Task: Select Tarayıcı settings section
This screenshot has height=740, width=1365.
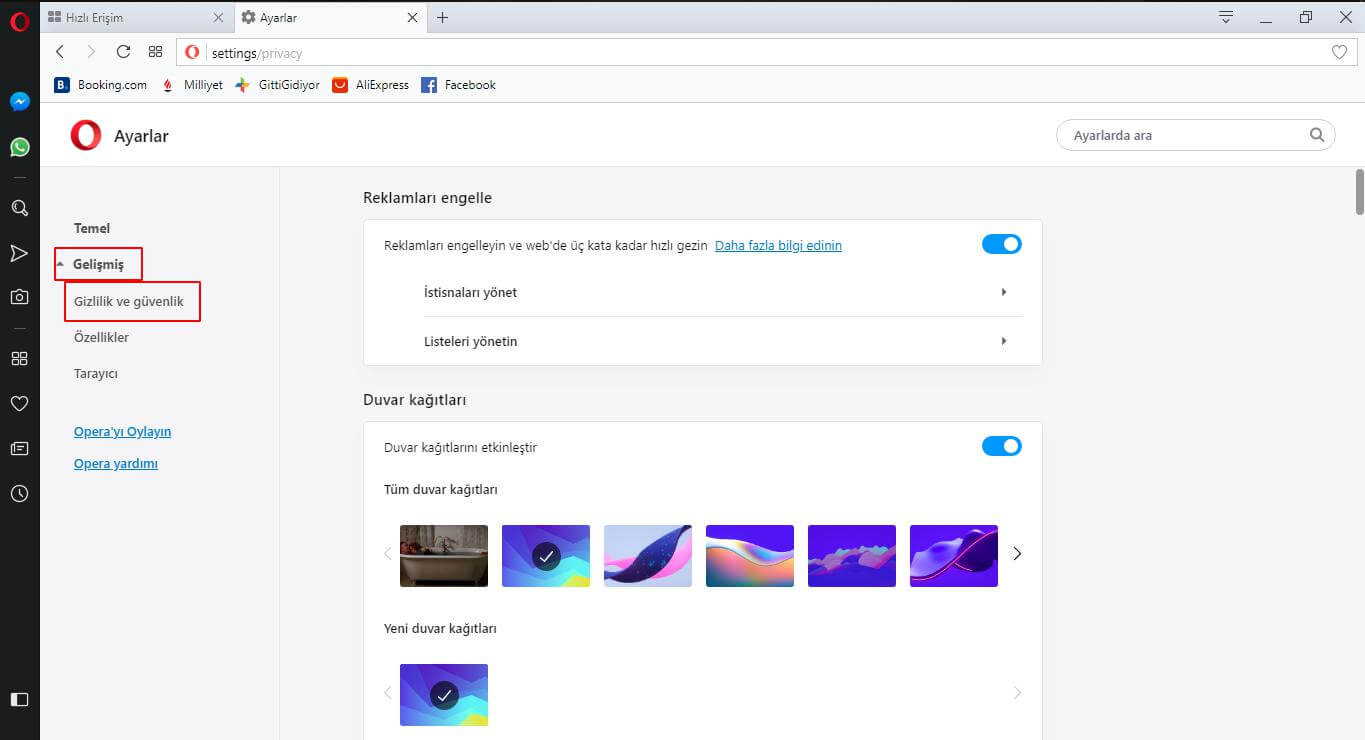Action: point(96,373)
